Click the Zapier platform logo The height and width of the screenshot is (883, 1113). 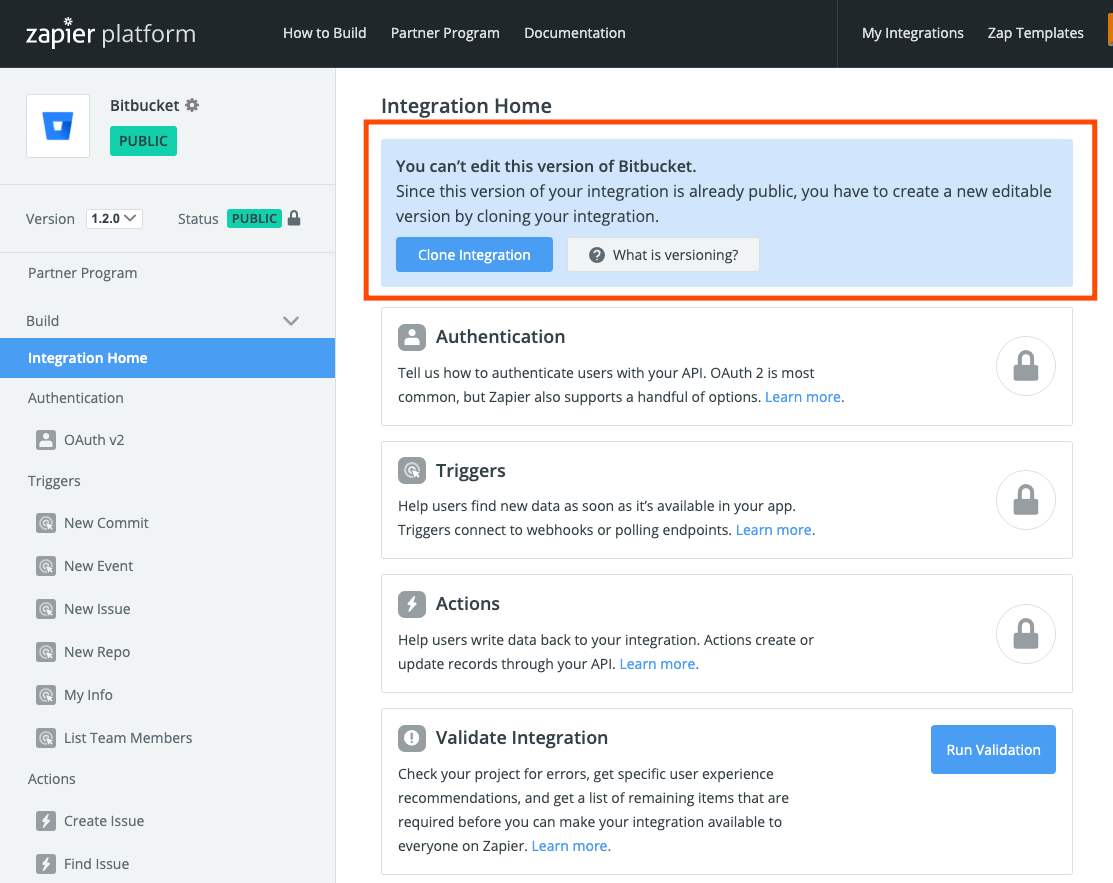coord(111,33)
